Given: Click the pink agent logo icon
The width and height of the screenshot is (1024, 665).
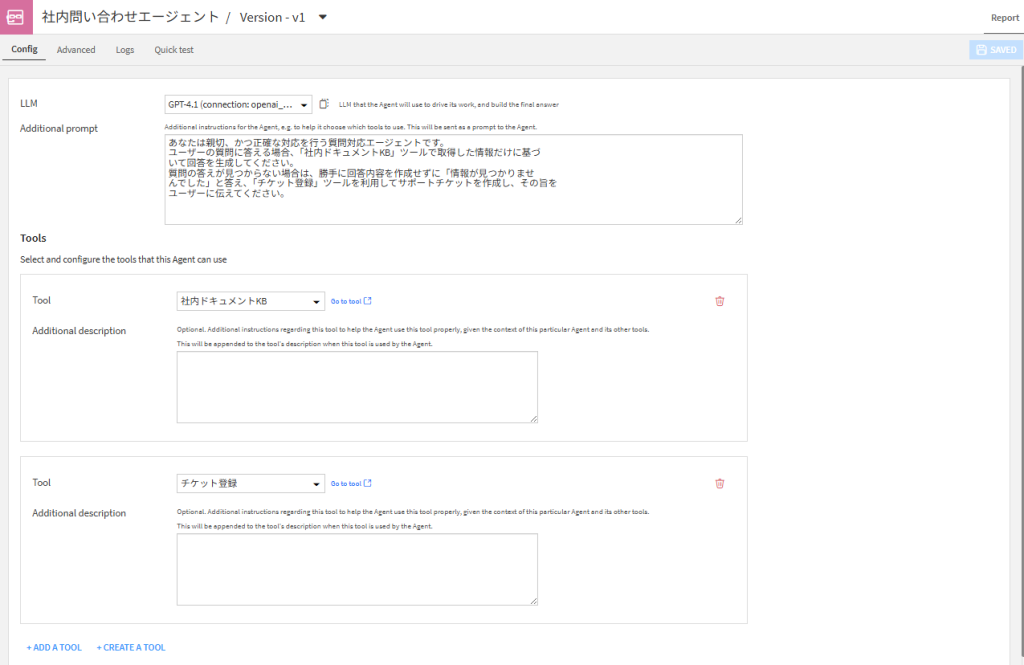Looking at the screenshot, I should [x=16, y=17].
